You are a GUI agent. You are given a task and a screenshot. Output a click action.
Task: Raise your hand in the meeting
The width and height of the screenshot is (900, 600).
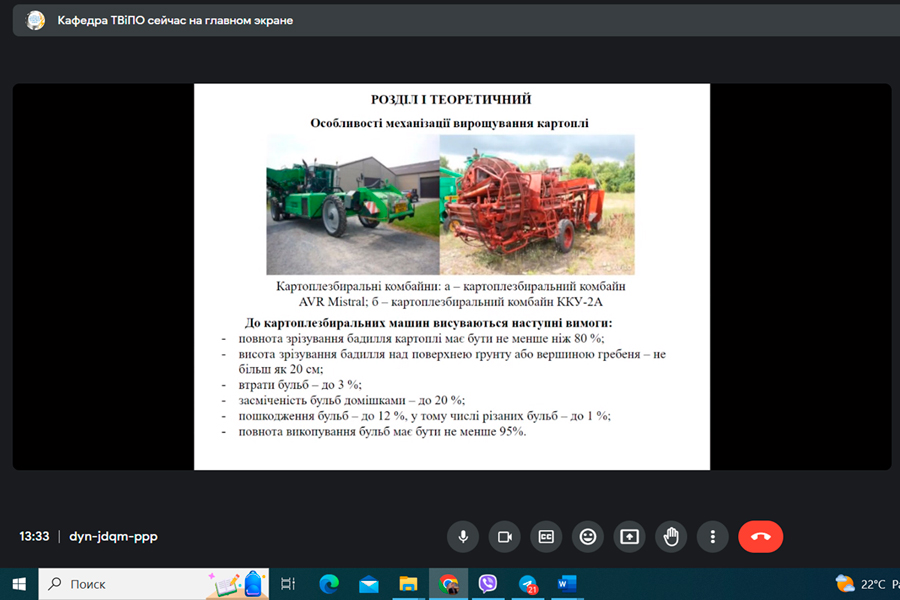[671, 536]
